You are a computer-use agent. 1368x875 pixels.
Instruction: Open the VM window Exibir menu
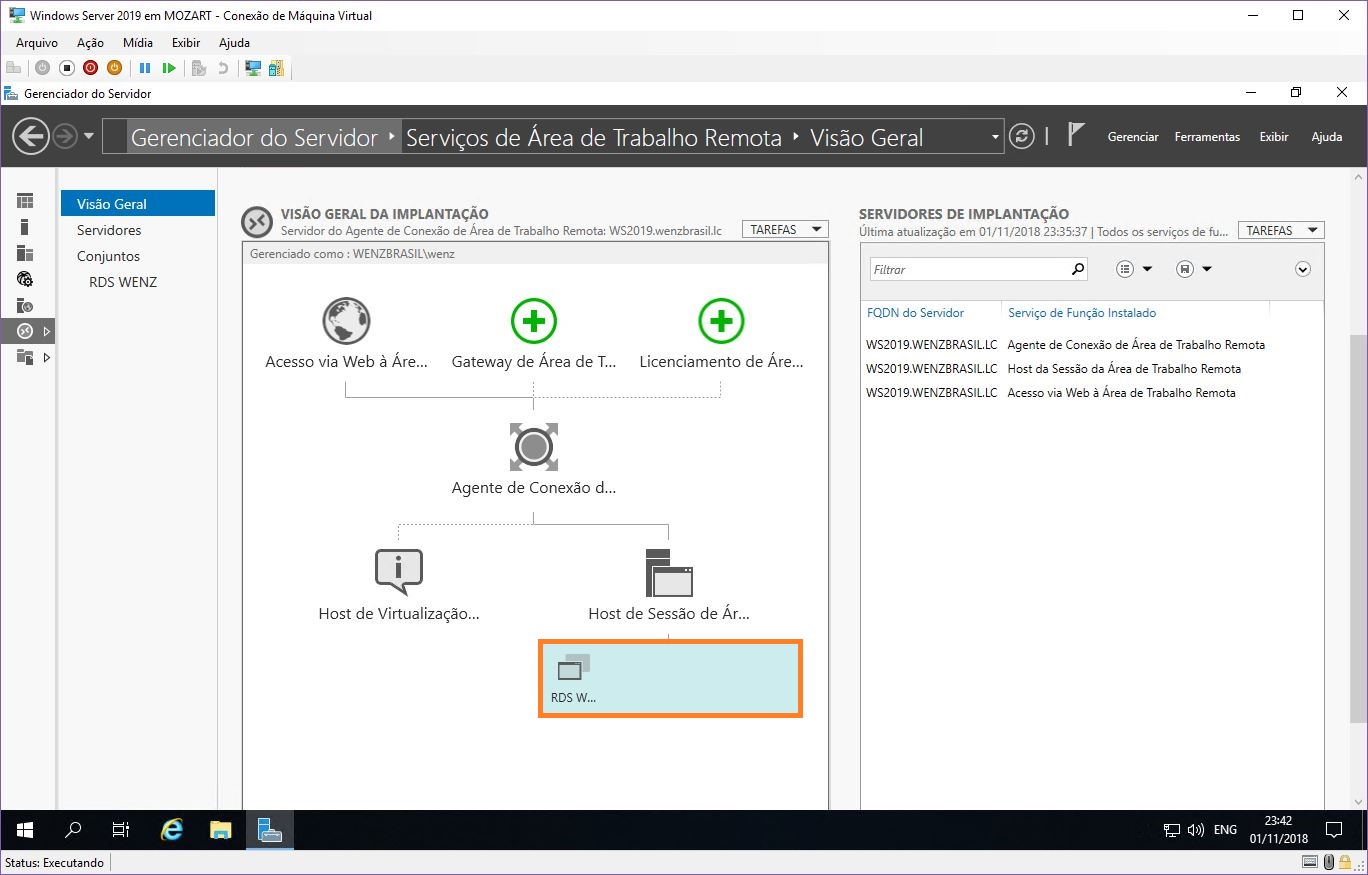click(186, 43)
